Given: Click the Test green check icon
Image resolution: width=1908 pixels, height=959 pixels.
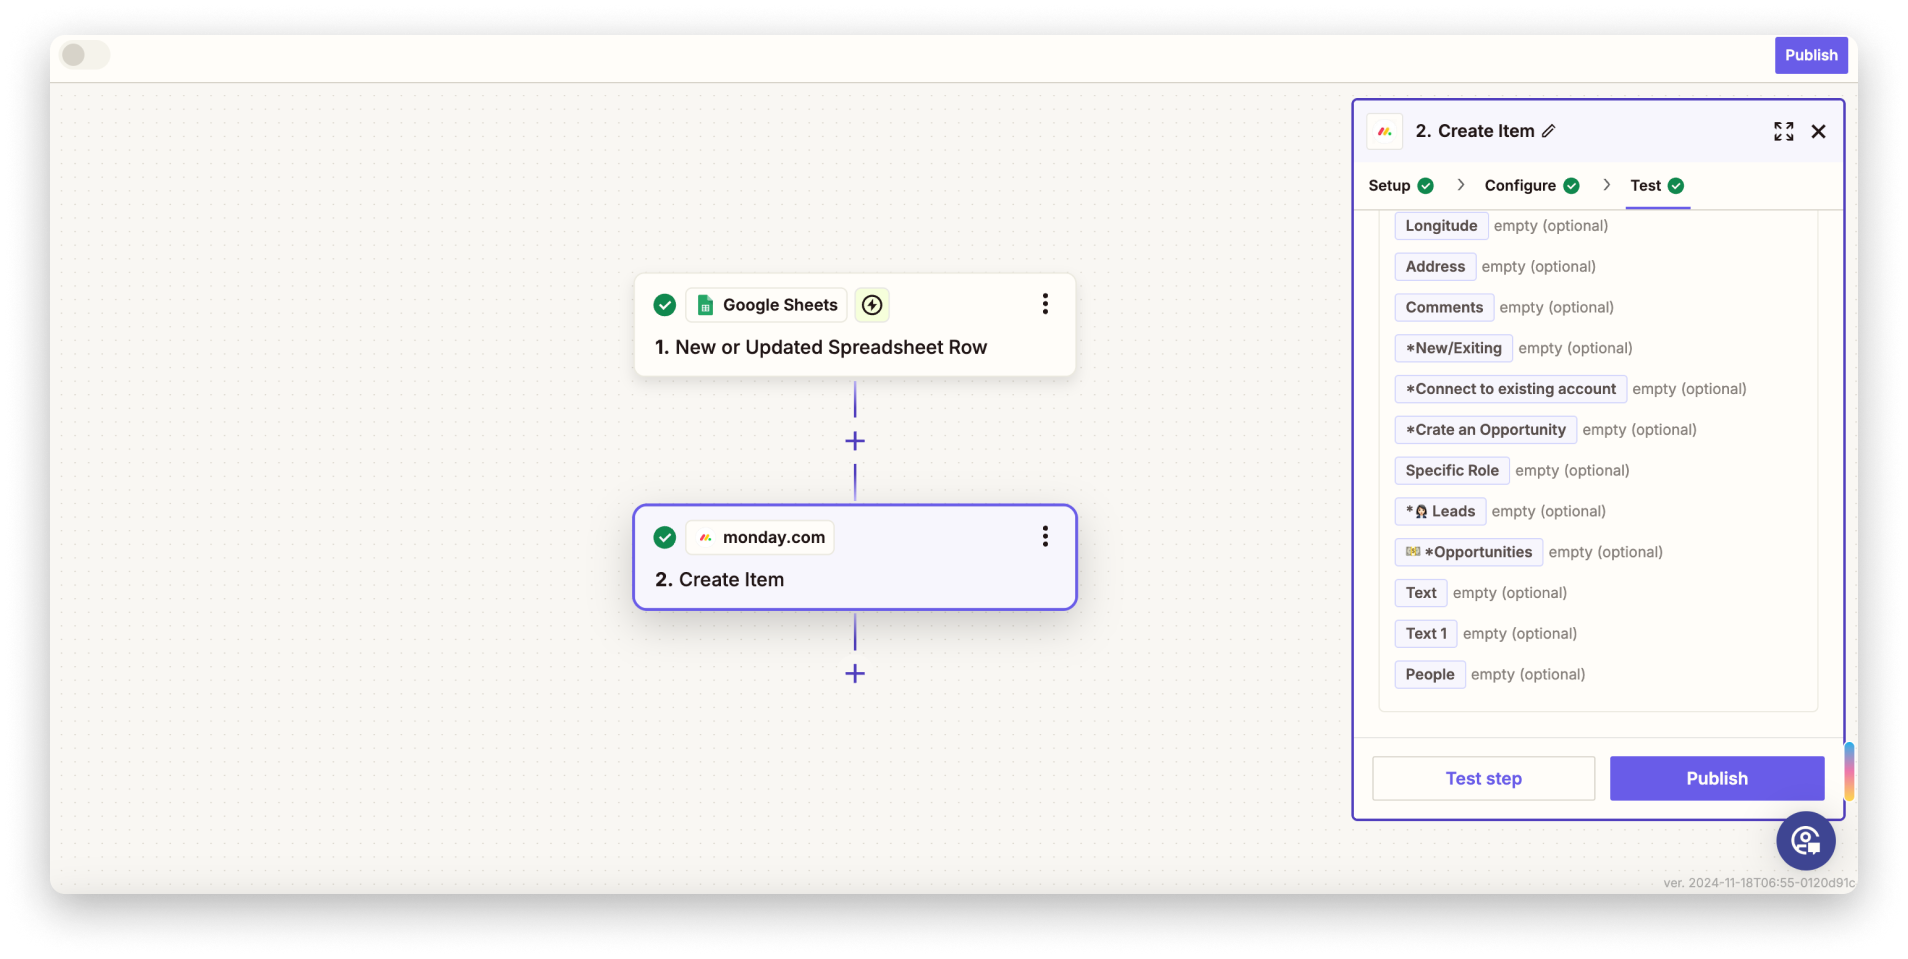Looking at the screenshot, I should point(1676,186).
